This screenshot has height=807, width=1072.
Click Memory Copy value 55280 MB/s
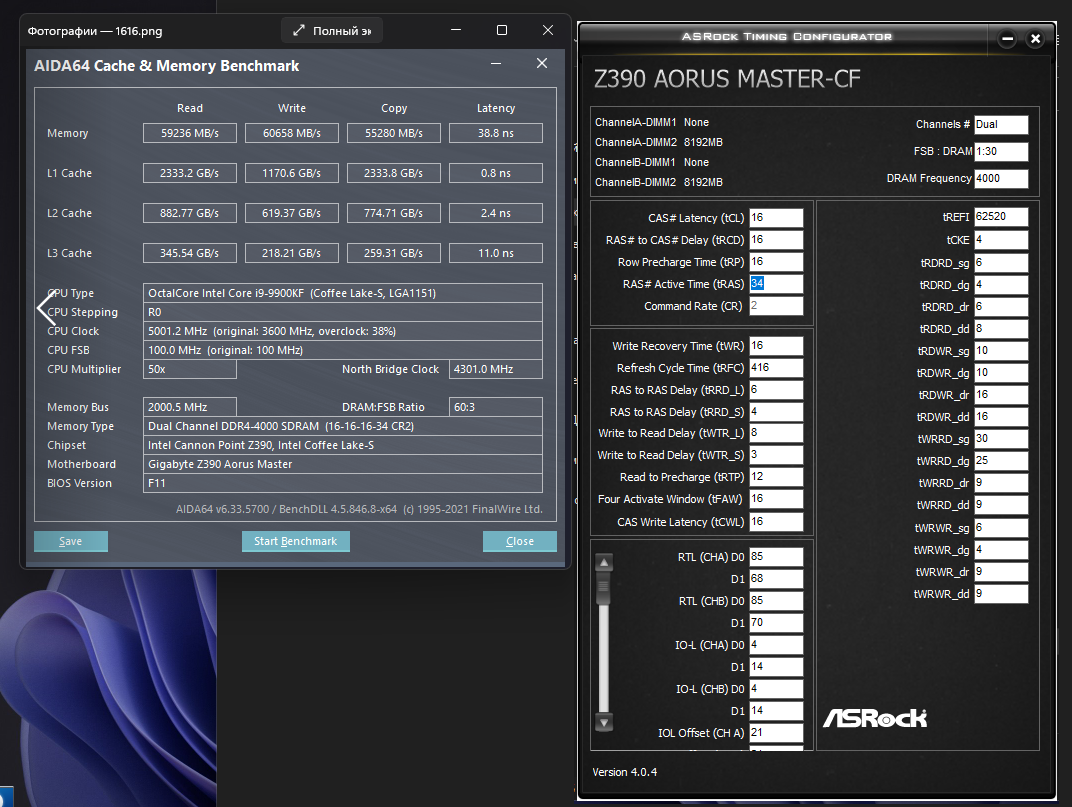(x=394, y=133)
